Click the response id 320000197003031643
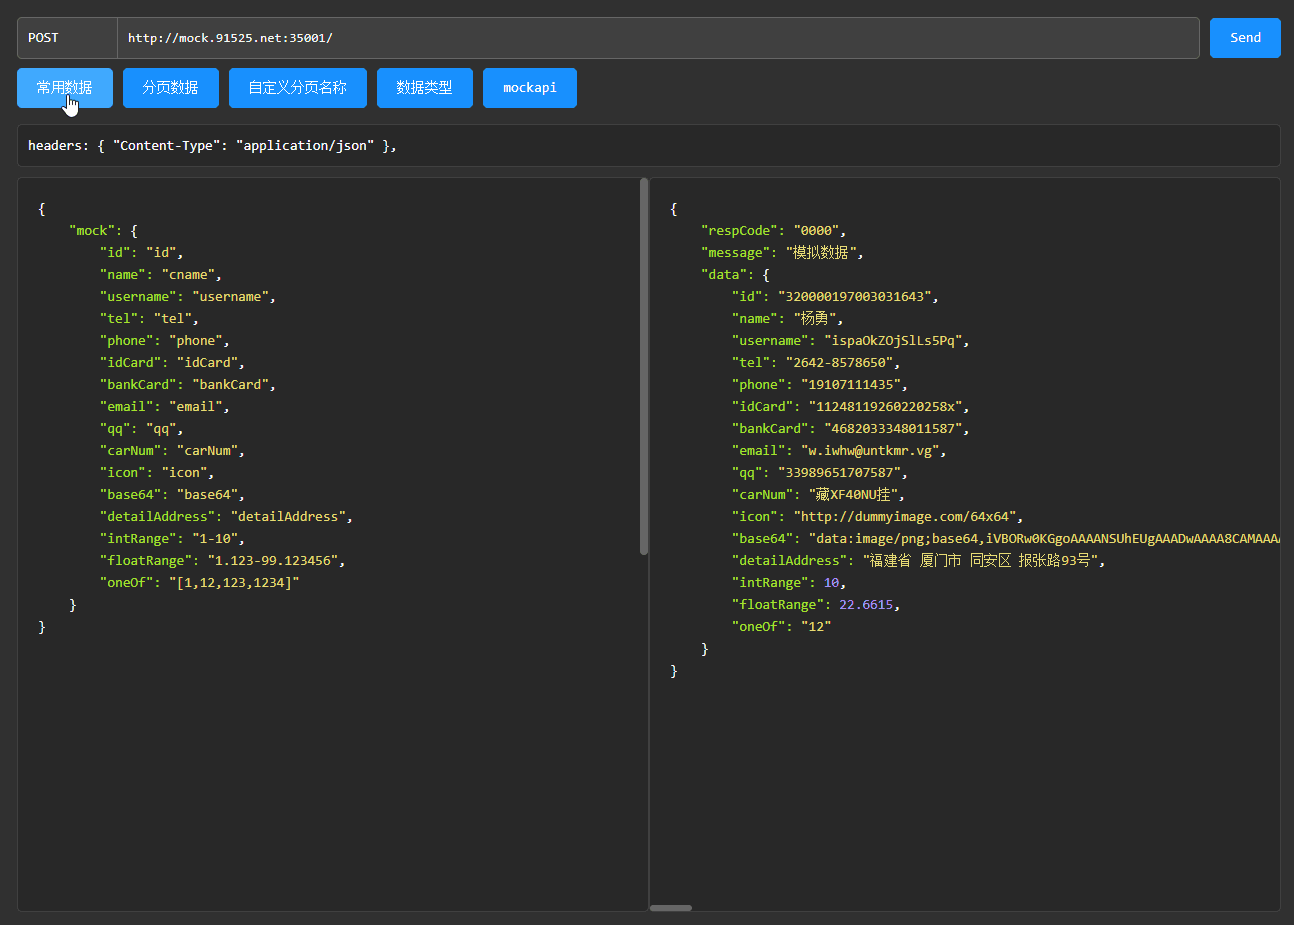The height and width of the screenshot is (925, 1294). pos(855,297)
